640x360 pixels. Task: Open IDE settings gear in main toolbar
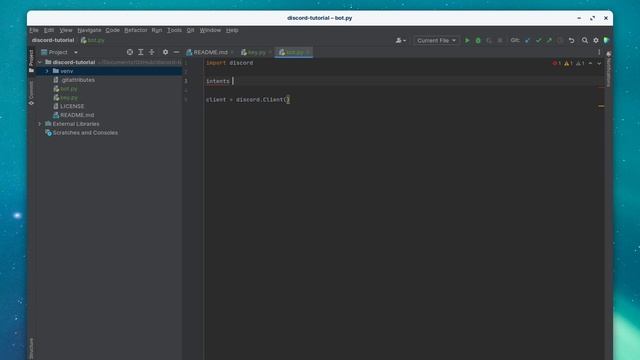(596, 40)
